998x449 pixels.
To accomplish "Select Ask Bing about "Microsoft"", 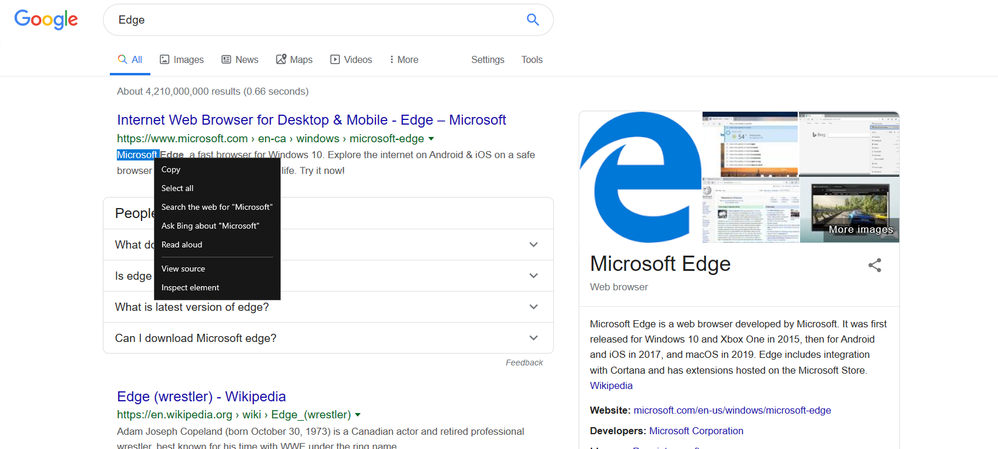I will (x=217, y=226).
